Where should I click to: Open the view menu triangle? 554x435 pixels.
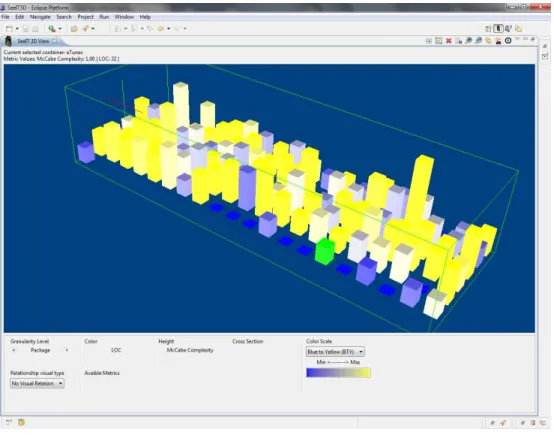click(x=517, y=39)
